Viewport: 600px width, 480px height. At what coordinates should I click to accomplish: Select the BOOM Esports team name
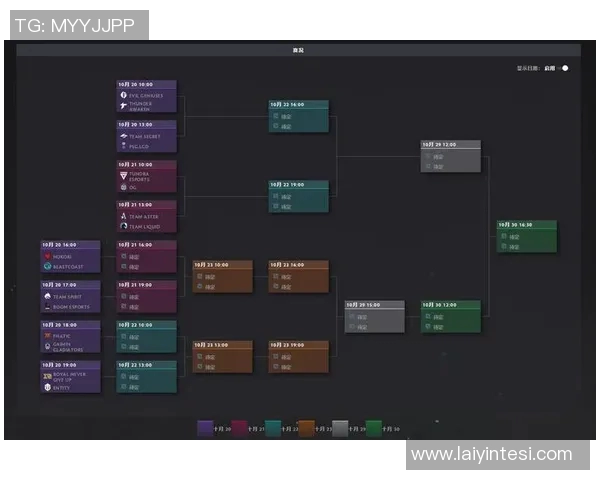(71, 307)
